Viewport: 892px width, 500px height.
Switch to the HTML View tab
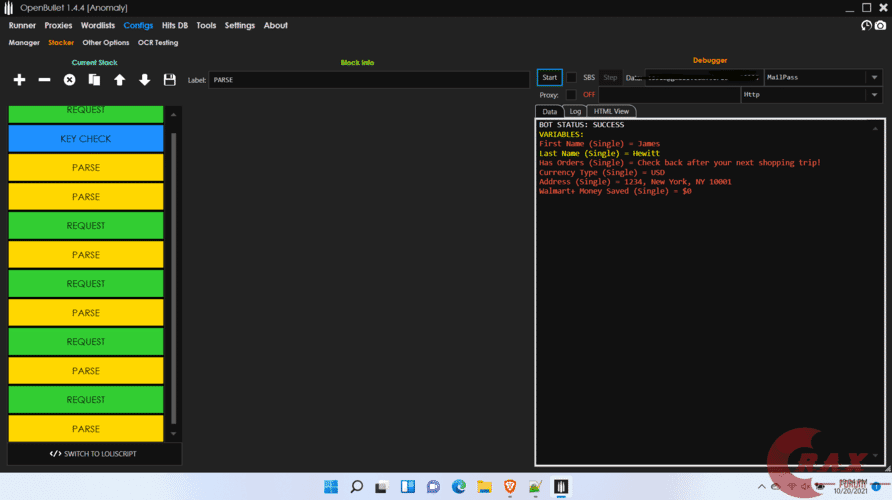(611, 111)
